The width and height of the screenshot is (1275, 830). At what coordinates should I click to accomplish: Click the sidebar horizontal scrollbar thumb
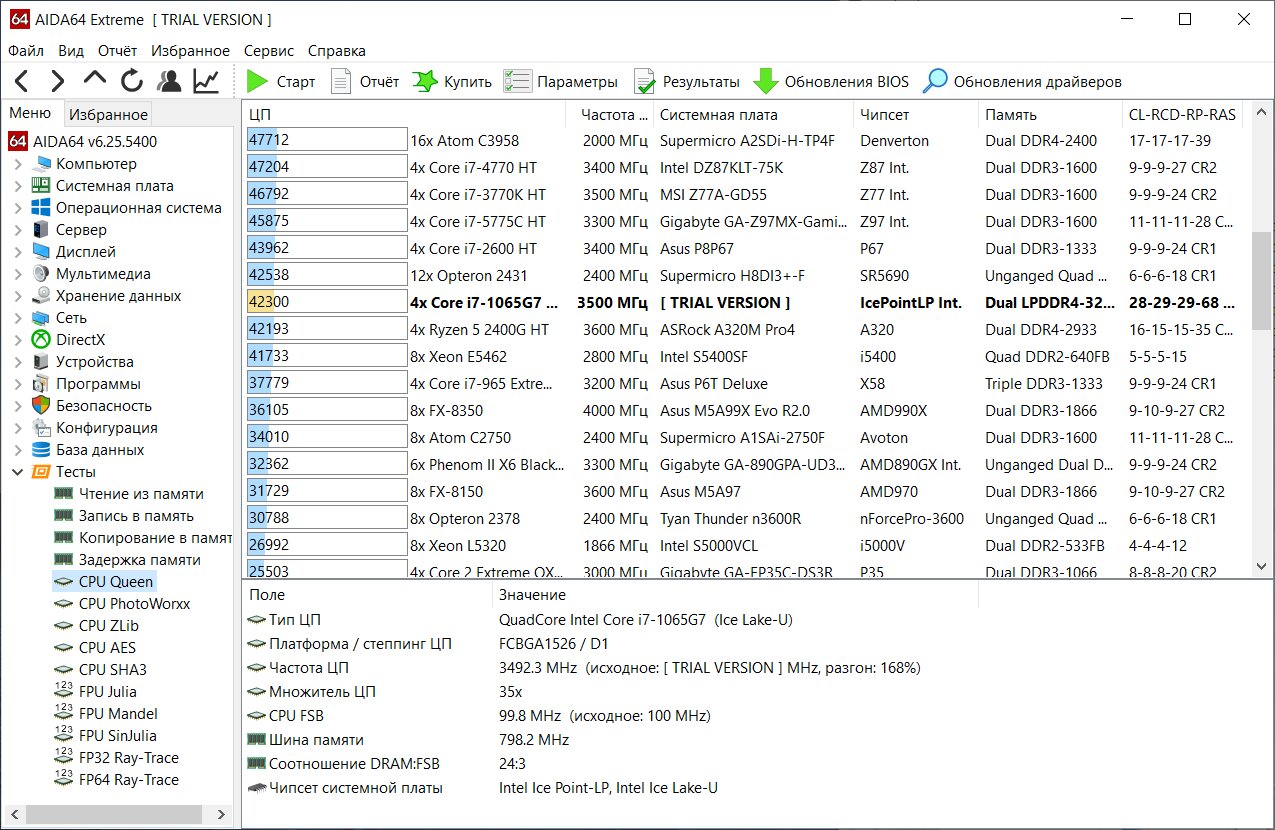[112, 815]
